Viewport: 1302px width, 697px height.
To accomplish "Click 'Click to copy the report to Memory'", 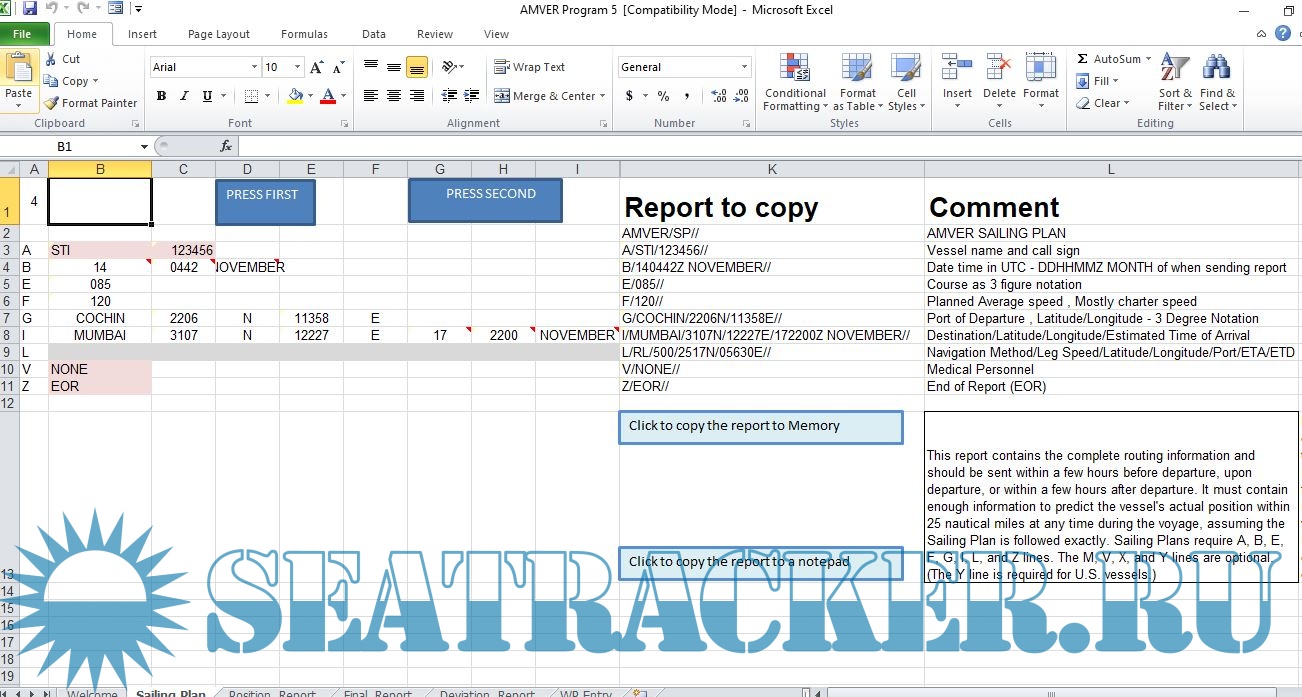I will tap(760, 426).
